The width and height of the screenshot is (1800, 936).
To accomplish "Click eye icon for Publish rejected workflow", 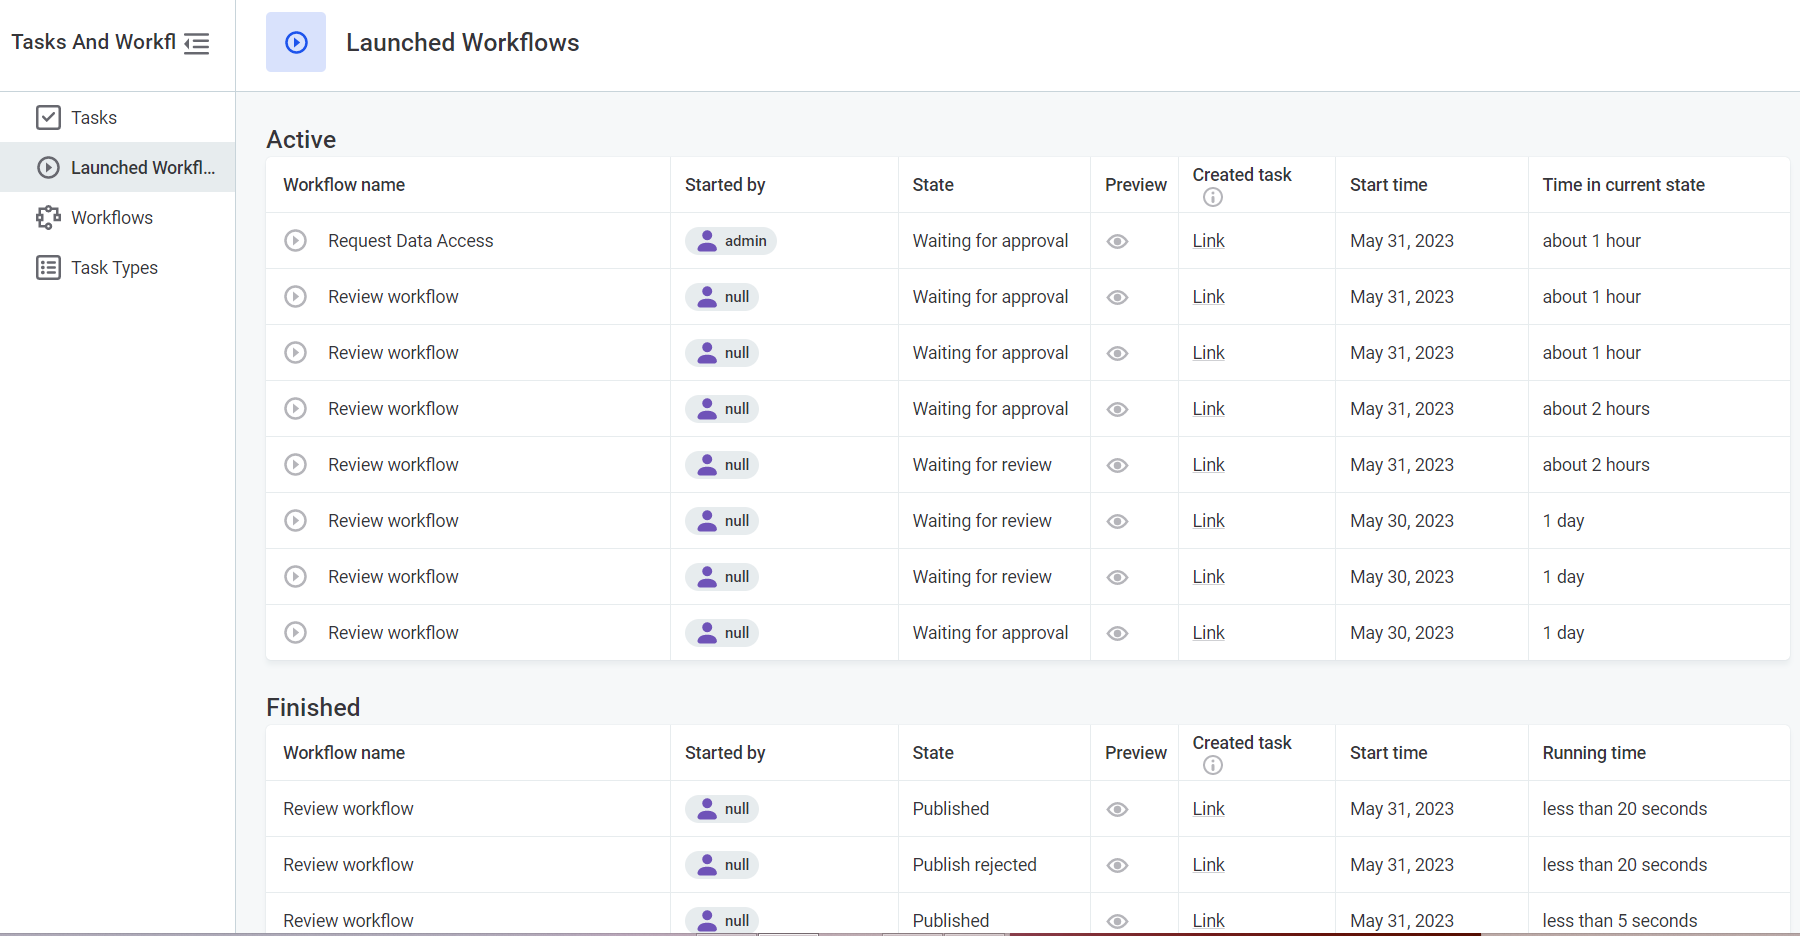I will tap(1117, 866).
